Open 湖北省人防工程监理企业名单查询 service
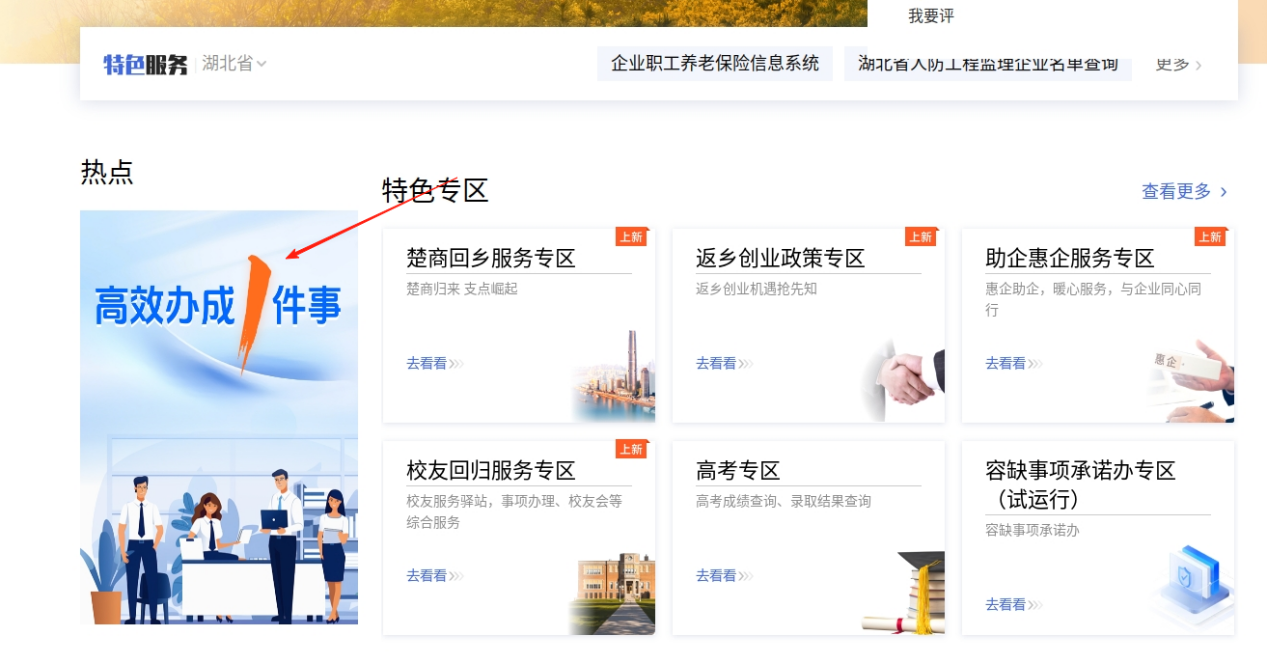The width and height of the screenshot is (1267, 663). (987, 64)
